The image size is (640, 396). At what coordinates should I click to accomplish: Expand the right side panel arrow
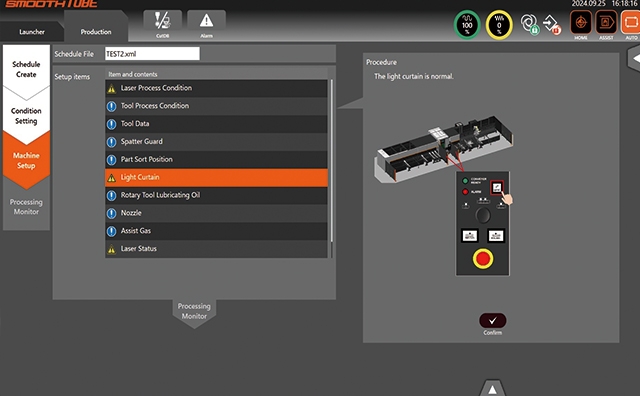pos(634,59)
